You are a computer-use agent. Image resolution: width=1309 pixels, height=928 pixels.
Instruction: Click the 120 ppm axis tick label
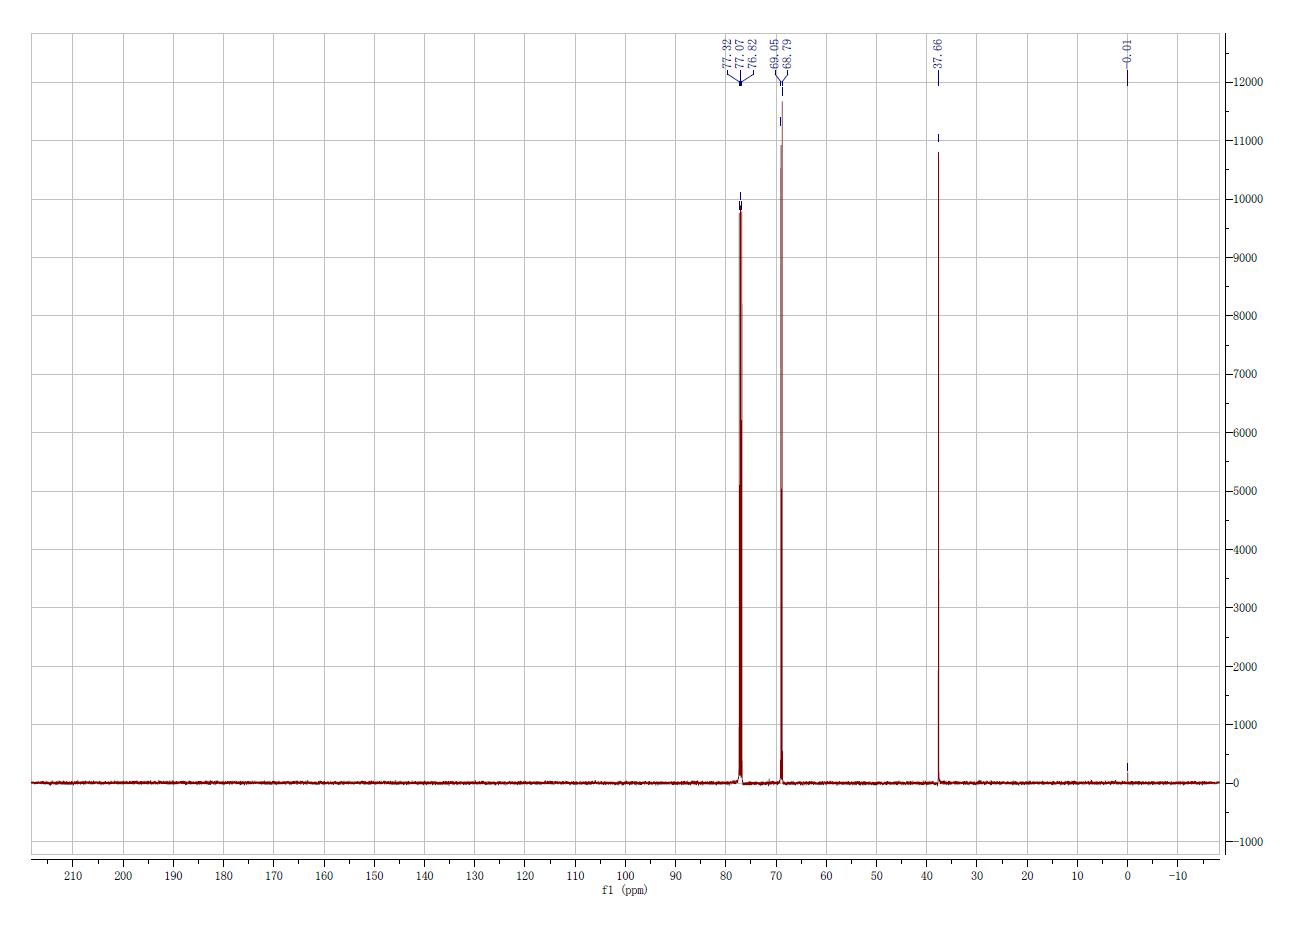click(x=525, y=877)
